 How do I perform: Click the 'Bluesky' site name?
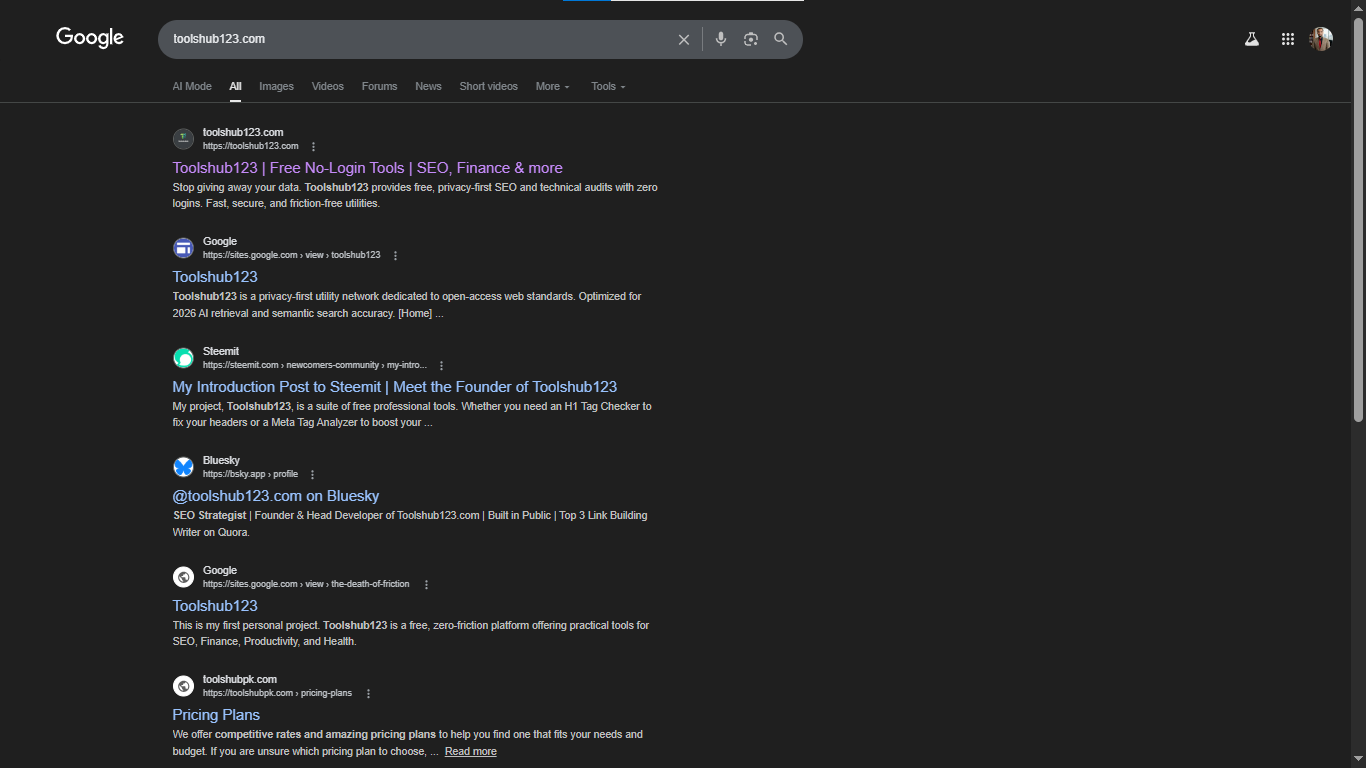[221, 460]
